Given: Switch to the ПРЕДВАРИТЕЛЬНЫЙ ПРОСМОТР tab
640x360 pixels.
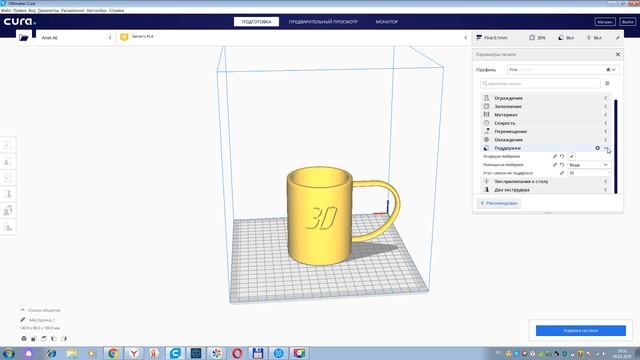Looking at the screenshot, I should (323, 22).
